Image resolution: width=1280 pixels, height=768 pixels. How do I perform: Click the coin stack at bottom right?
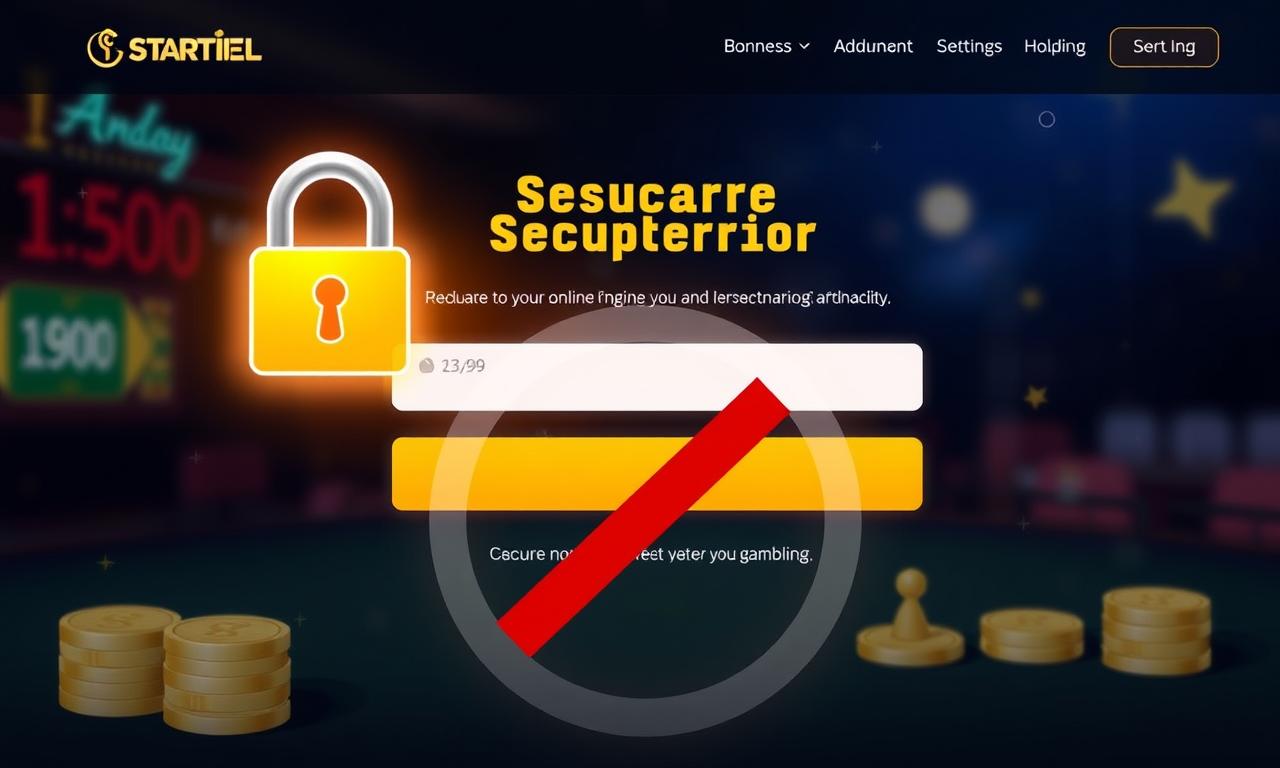(x=1156, y=630)
